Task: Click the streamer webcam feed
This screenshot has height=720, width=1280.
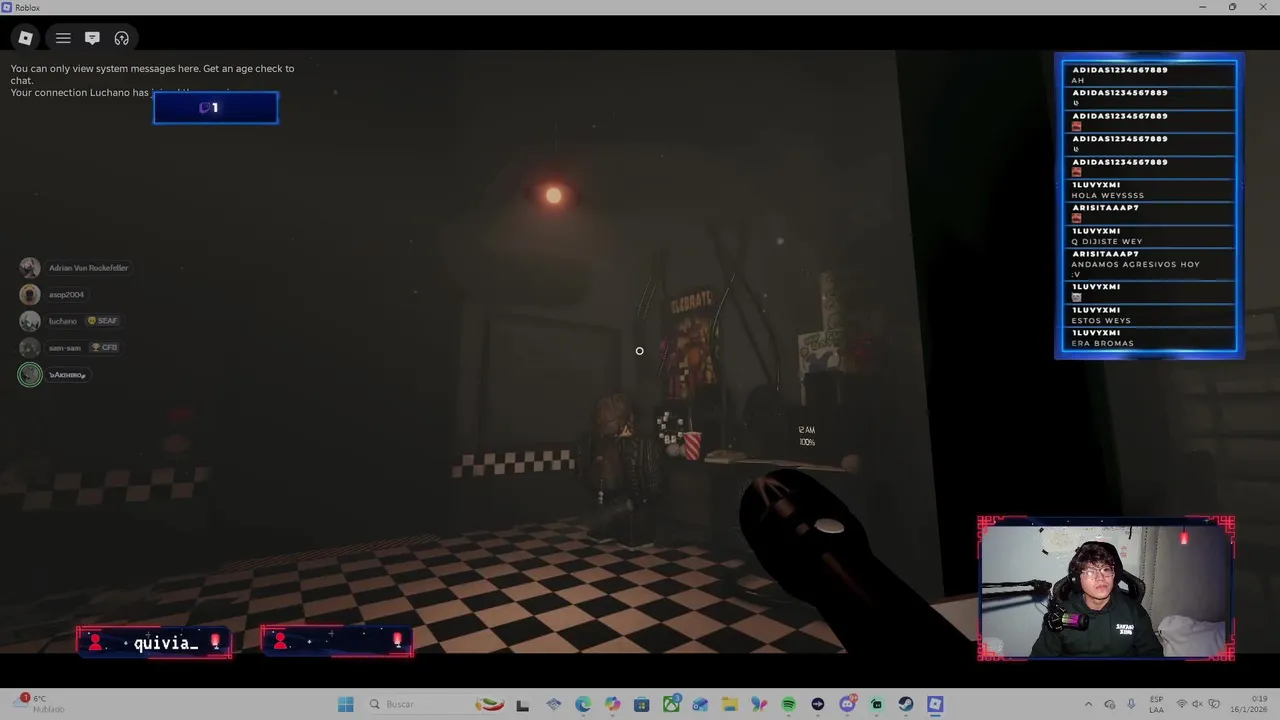Action: pyautogui.click(x=1106, y=590)
